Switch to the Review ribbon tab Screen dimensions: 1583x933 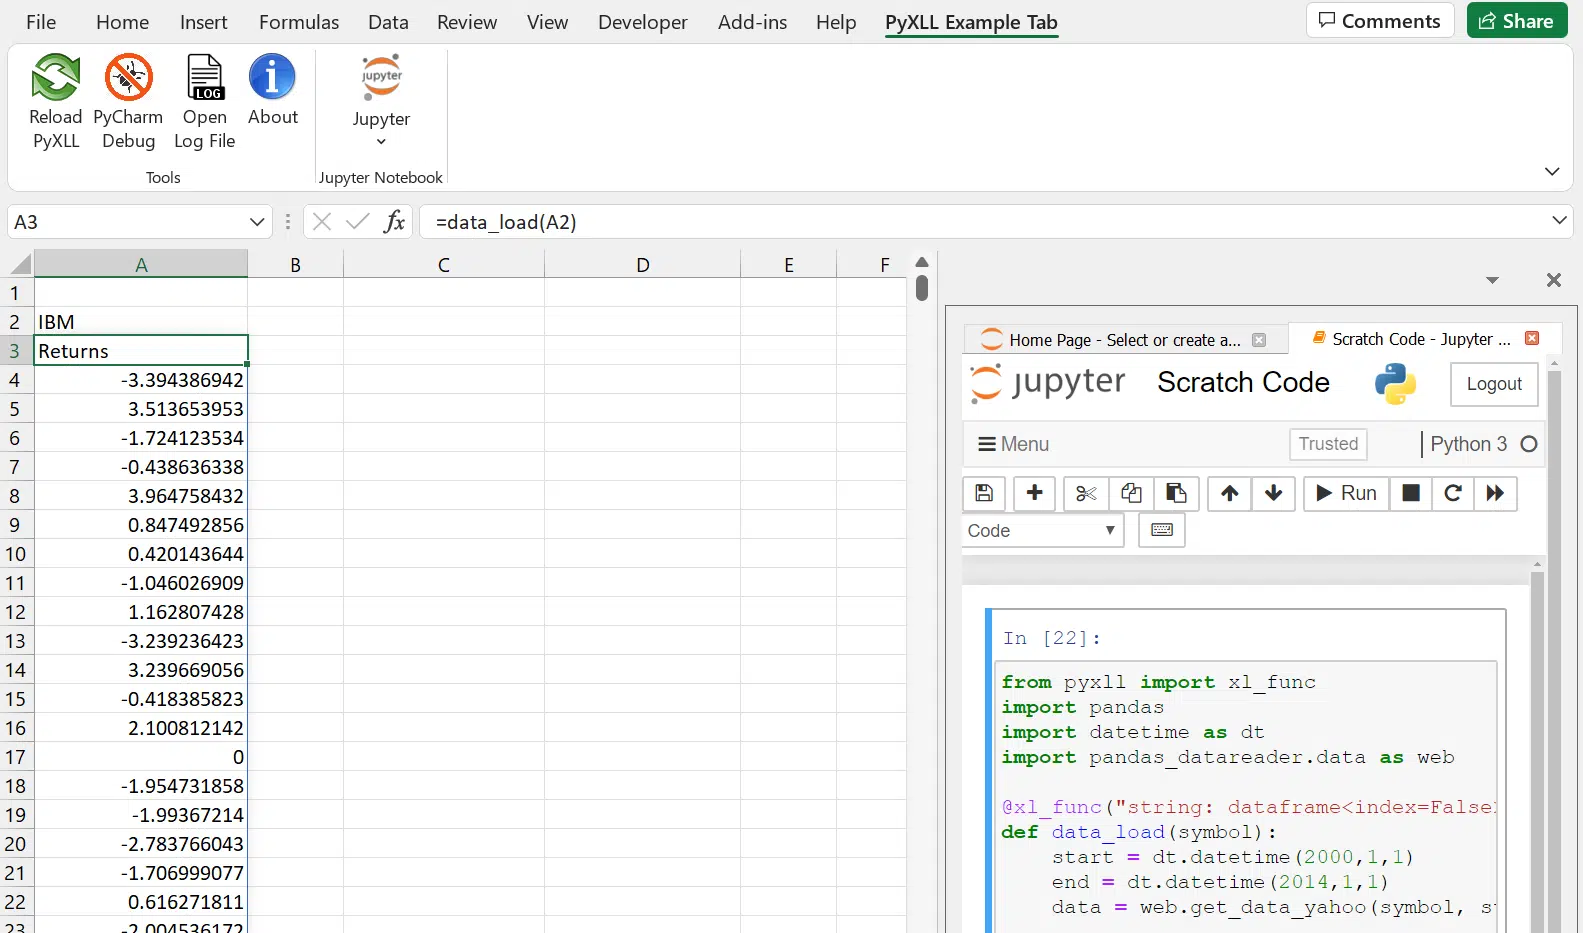467,22
